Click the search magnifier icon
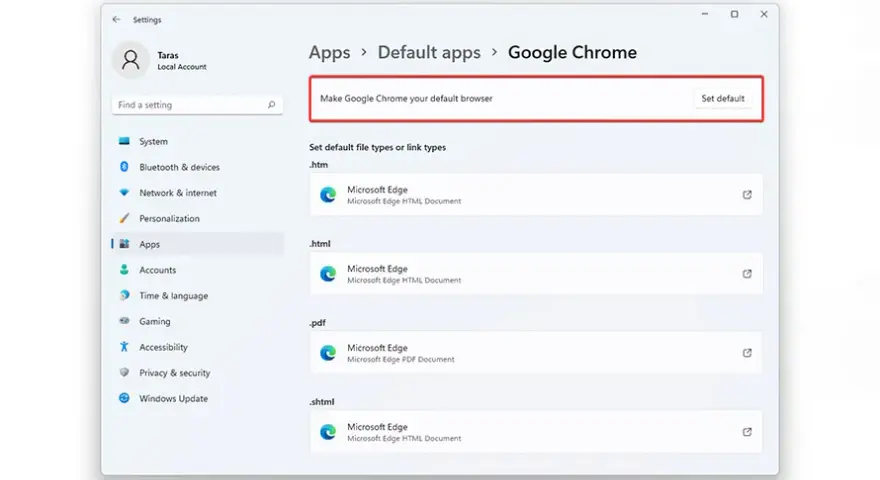 [271, 104]
